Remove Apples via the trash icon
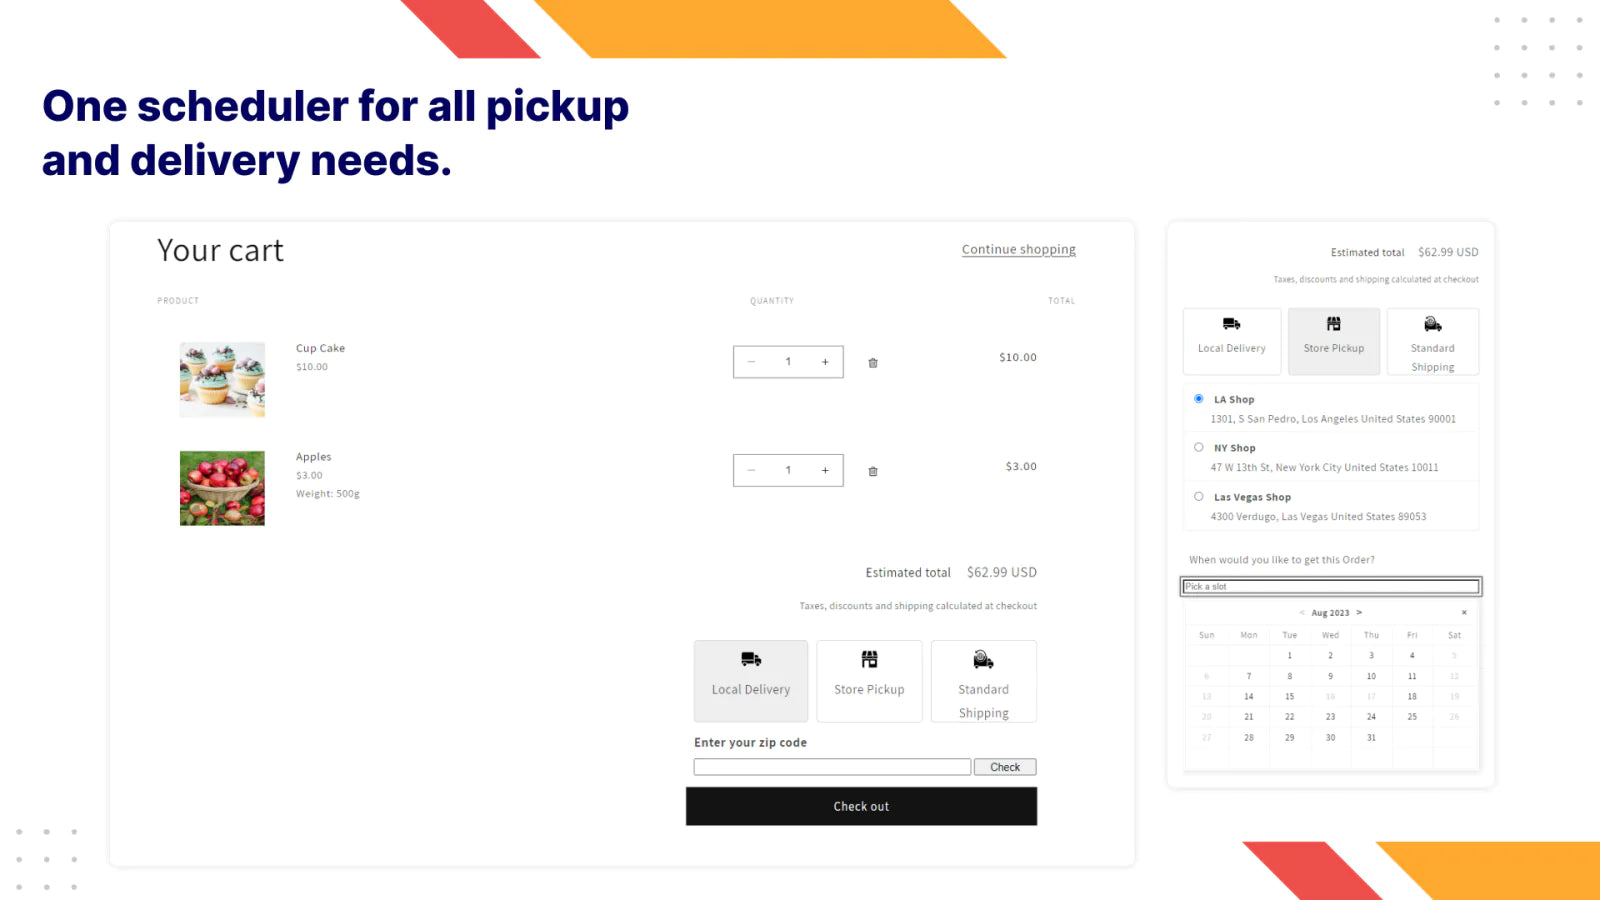 coord(871,470)
